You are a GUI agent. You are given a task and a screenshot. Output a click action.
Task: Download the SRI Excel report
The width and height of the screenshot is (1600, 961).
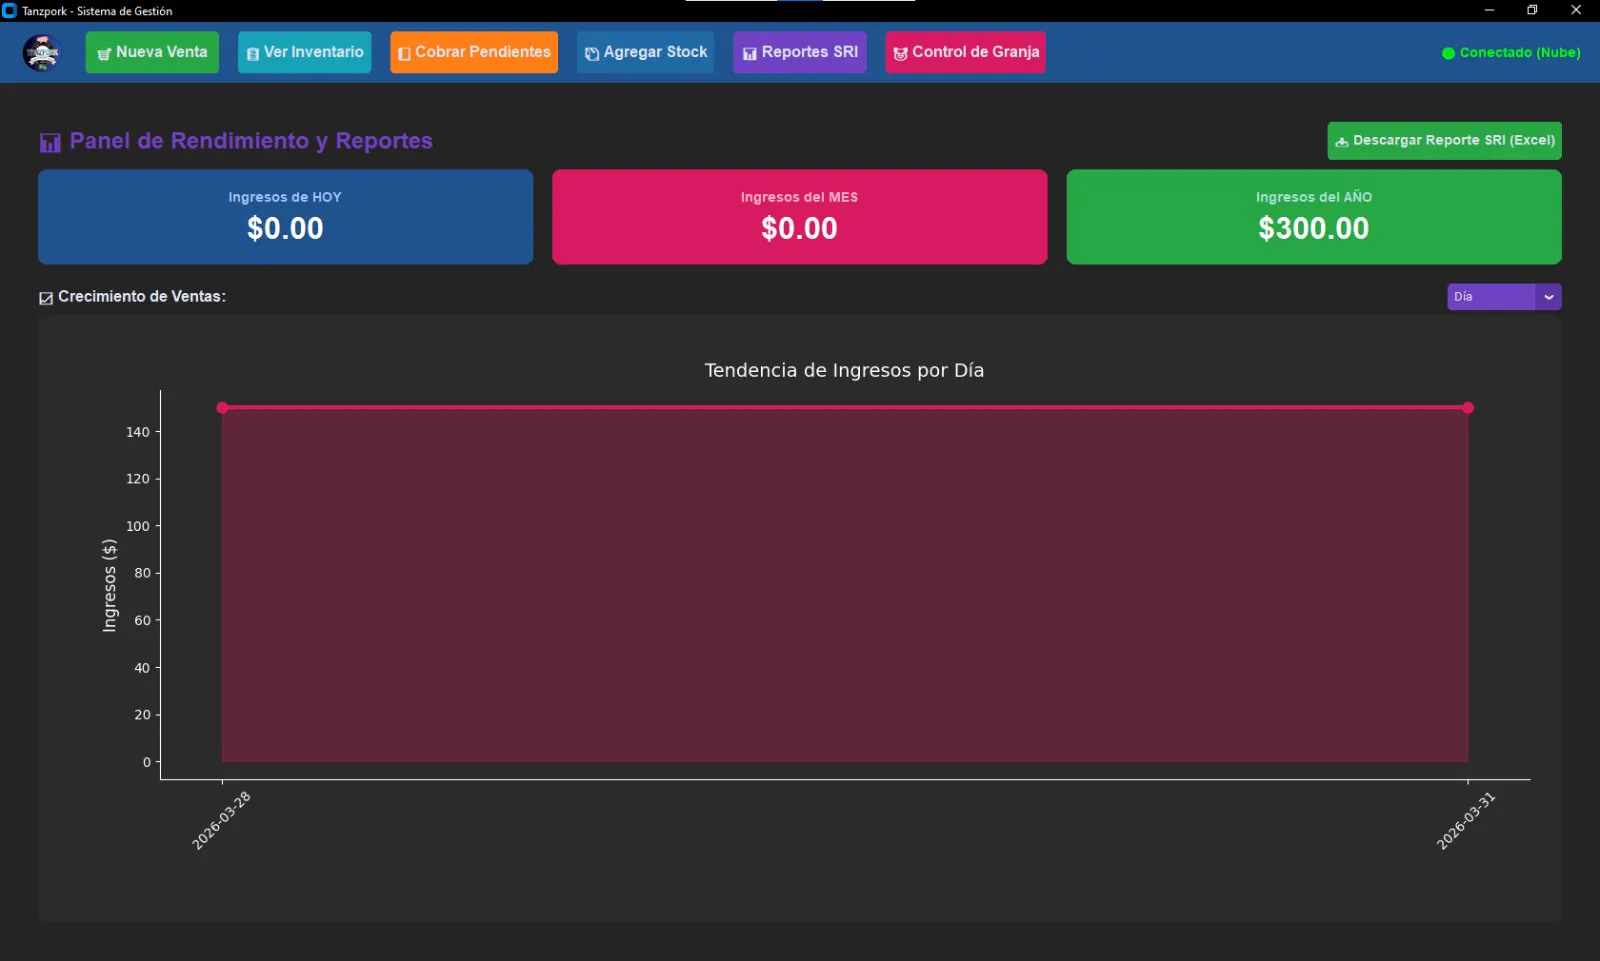point(1444,141)
